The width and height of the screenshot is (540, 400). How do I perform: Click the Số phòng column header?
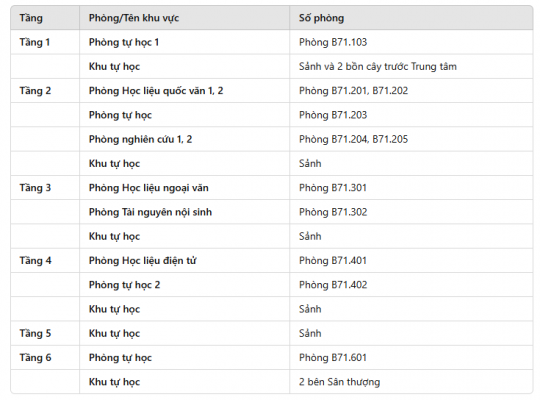(321, 18)
